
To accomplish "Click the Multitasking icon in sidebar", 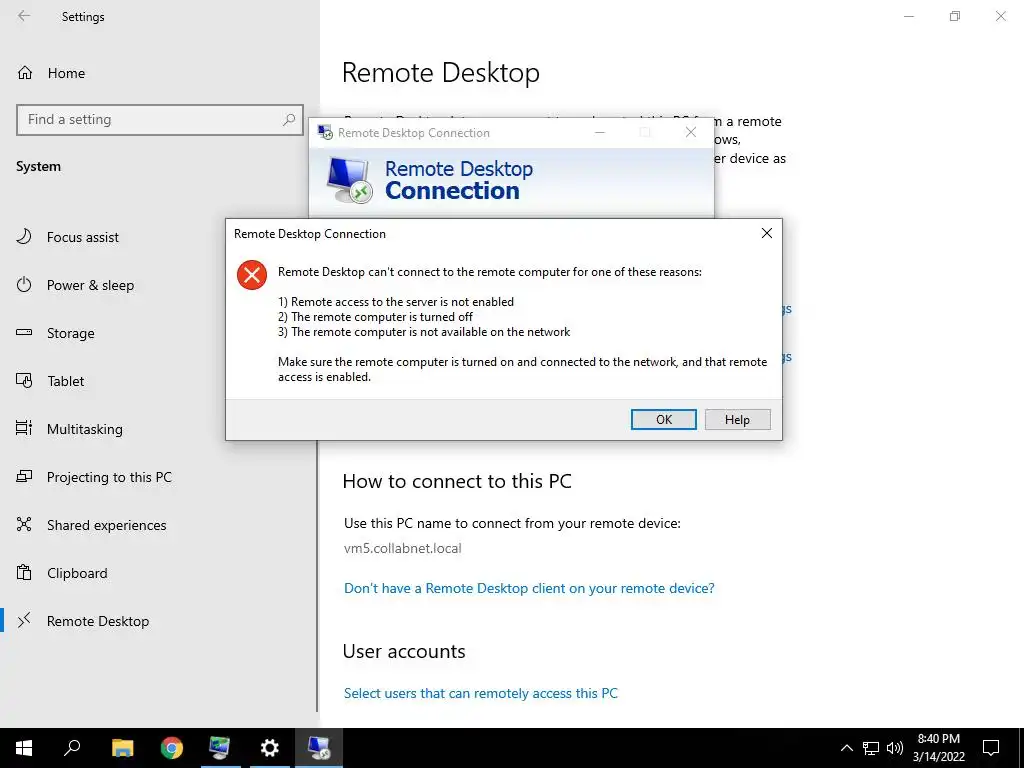I will 24,428.
